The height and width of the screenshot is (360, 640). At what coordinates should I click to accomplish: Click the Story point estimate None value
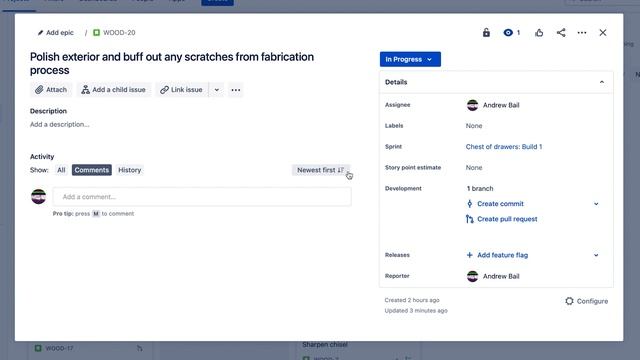coord(474,168)
